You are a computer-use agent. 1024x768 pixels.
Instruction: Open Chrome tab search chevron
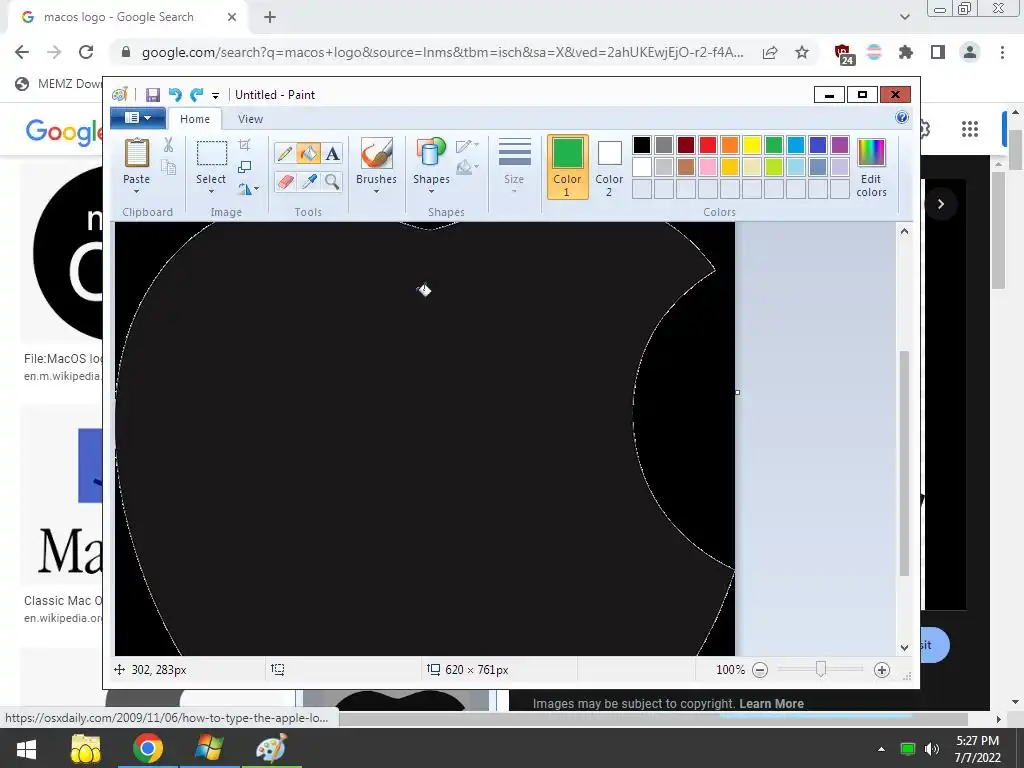tap(904, 17)
